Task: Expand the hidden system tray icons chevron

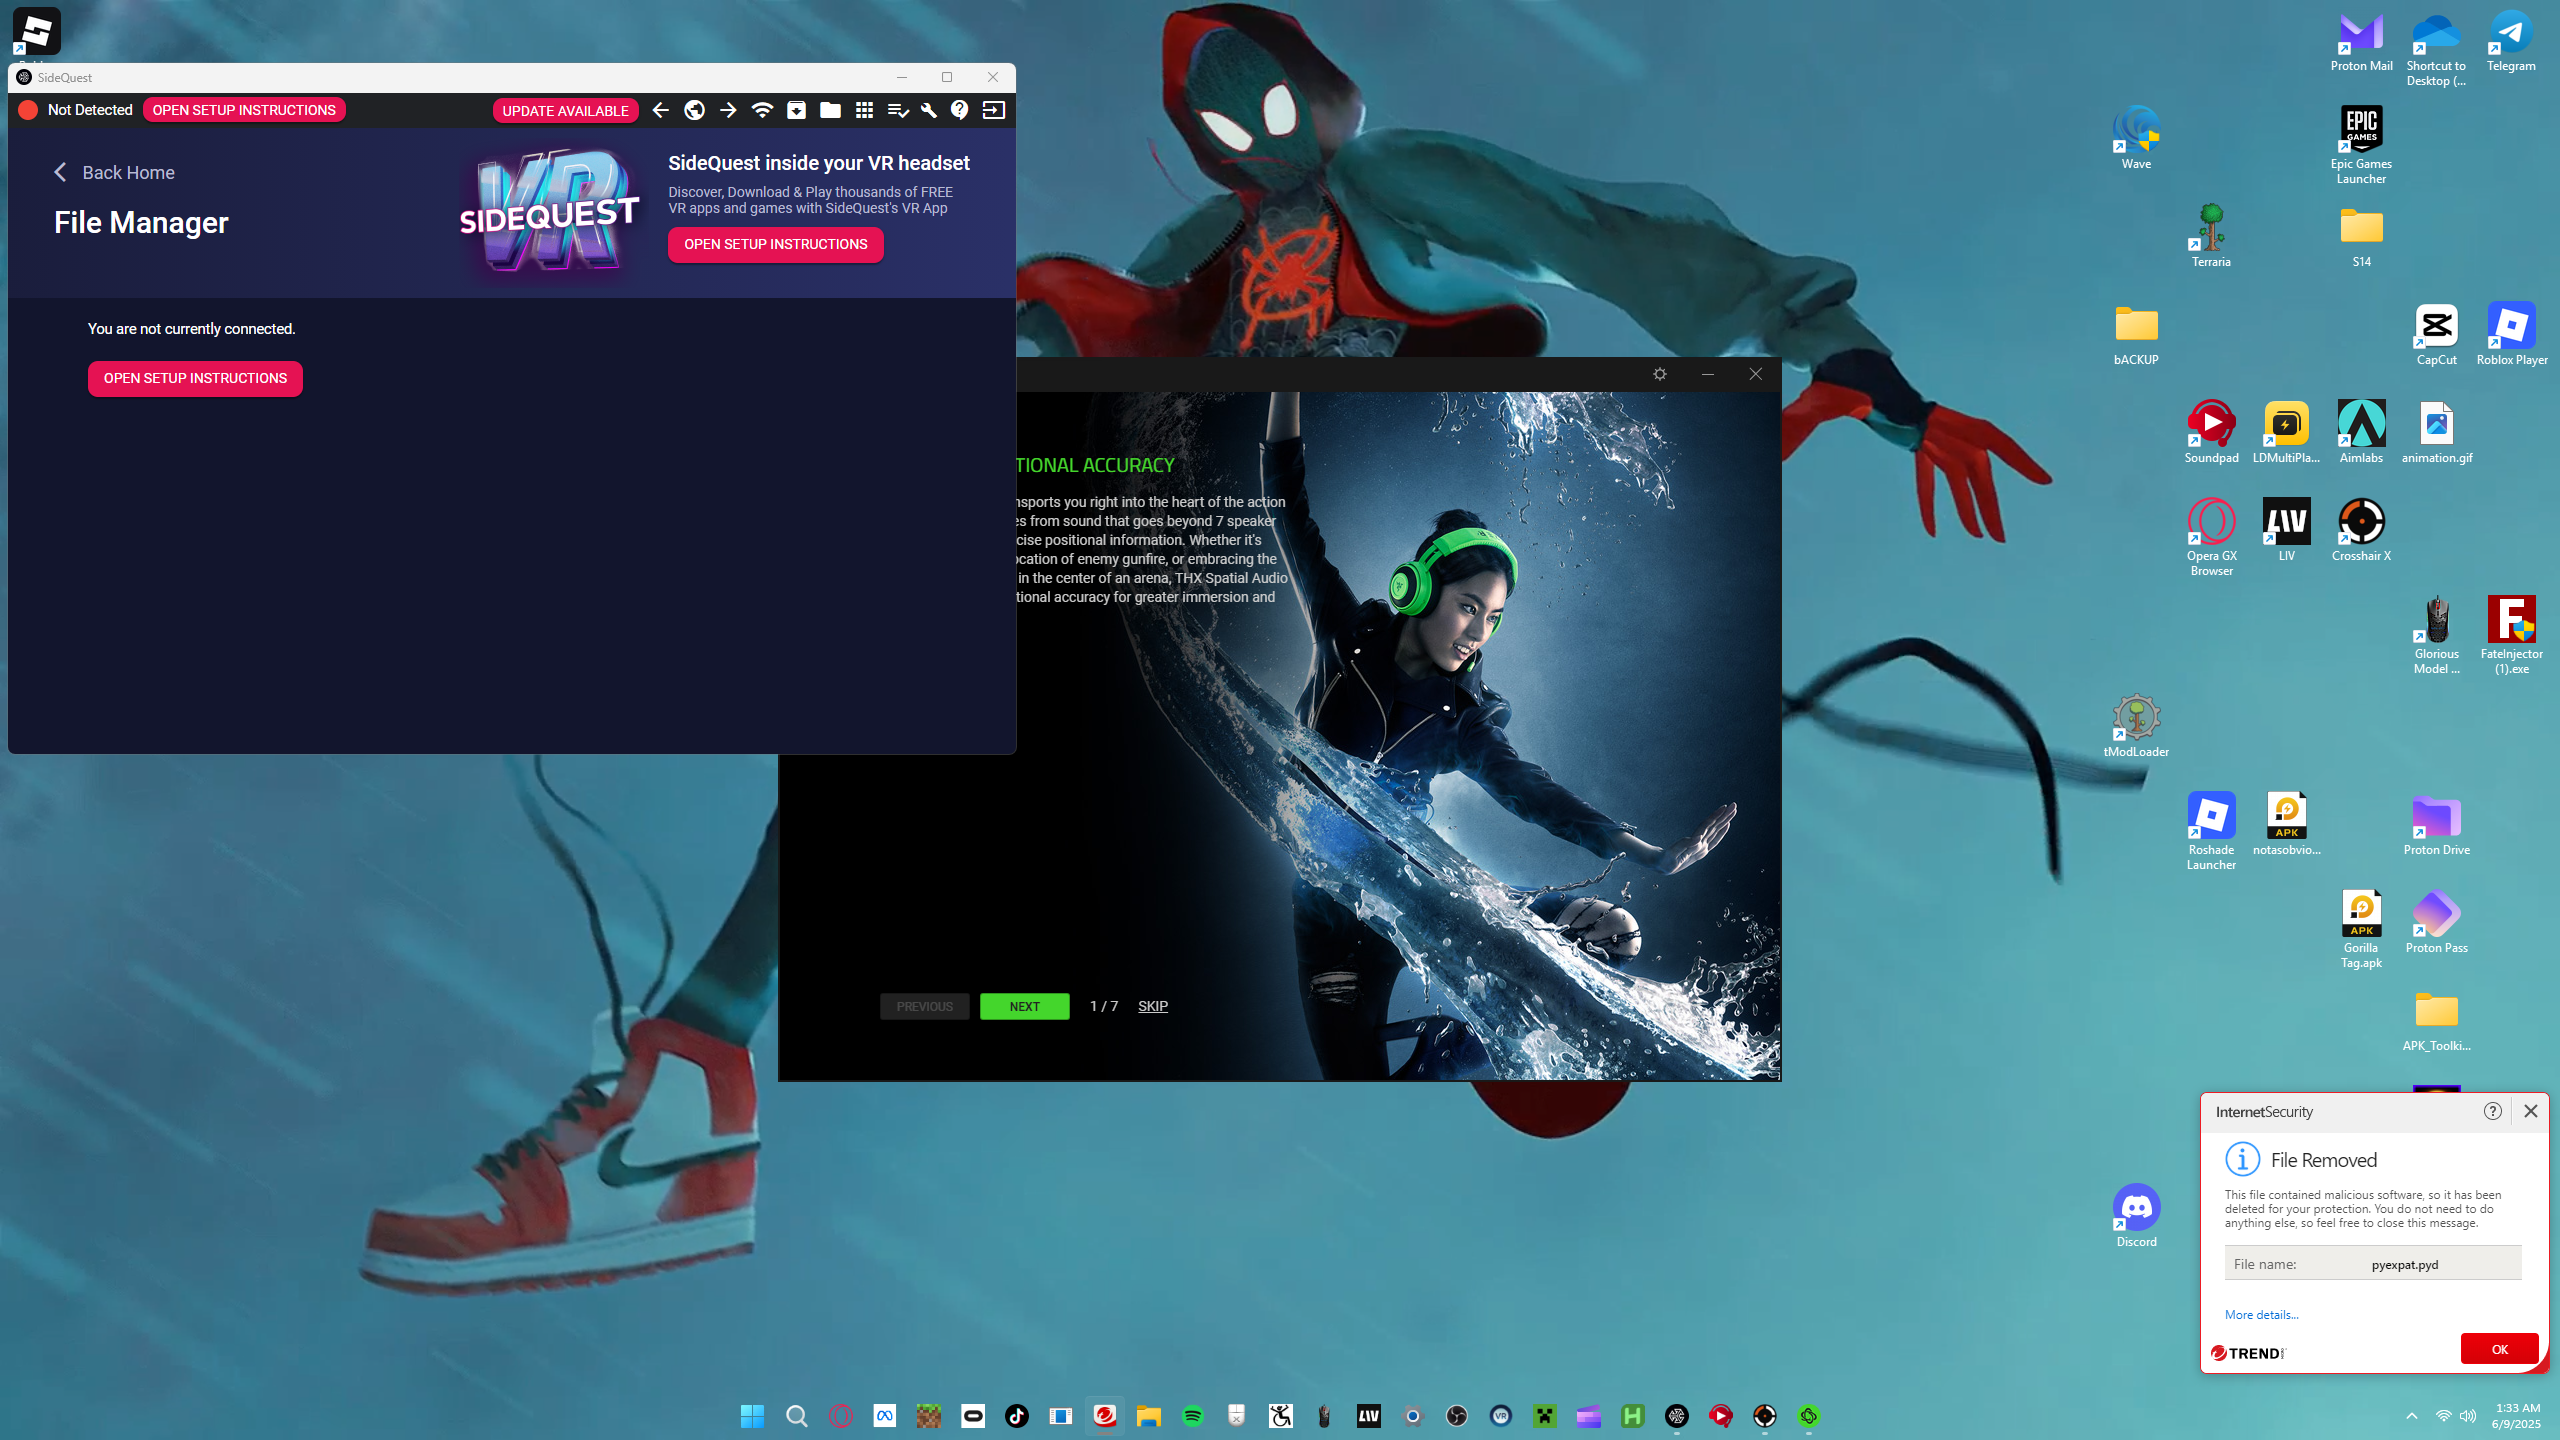Action: 2411,1416
